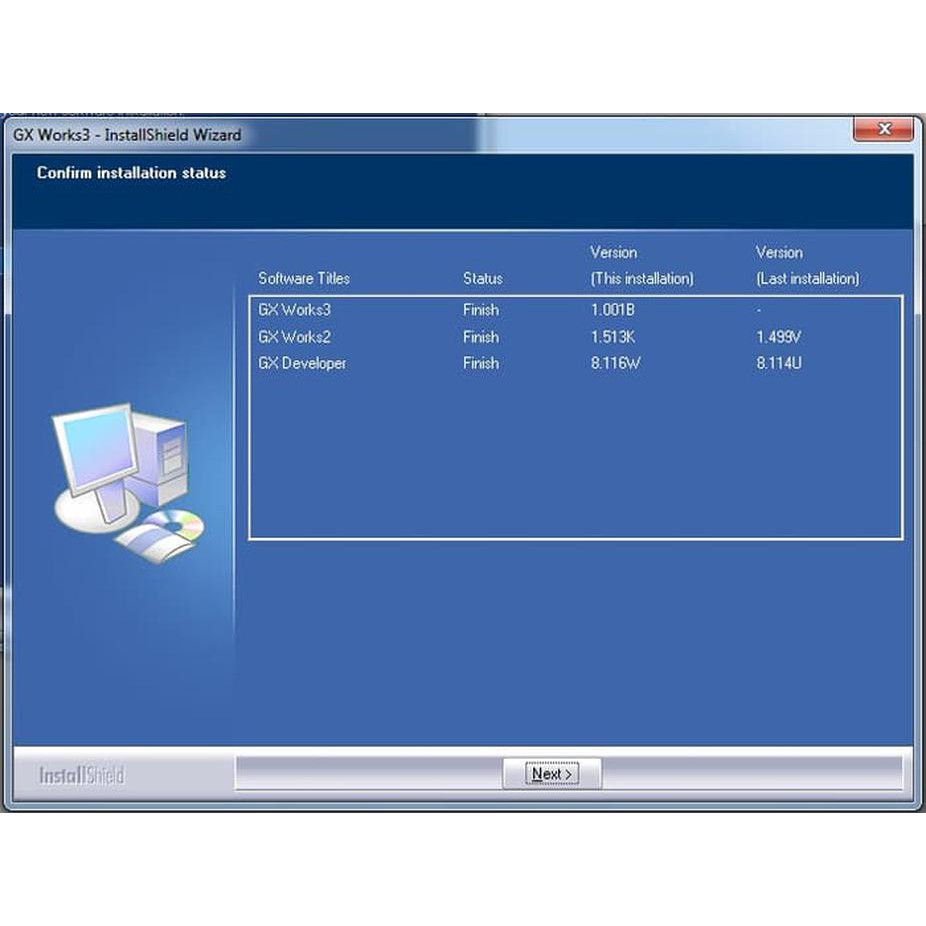Viewport: 926px width, 926px height.
Task: Click the Version (This installation) column header
Action: 641,266
